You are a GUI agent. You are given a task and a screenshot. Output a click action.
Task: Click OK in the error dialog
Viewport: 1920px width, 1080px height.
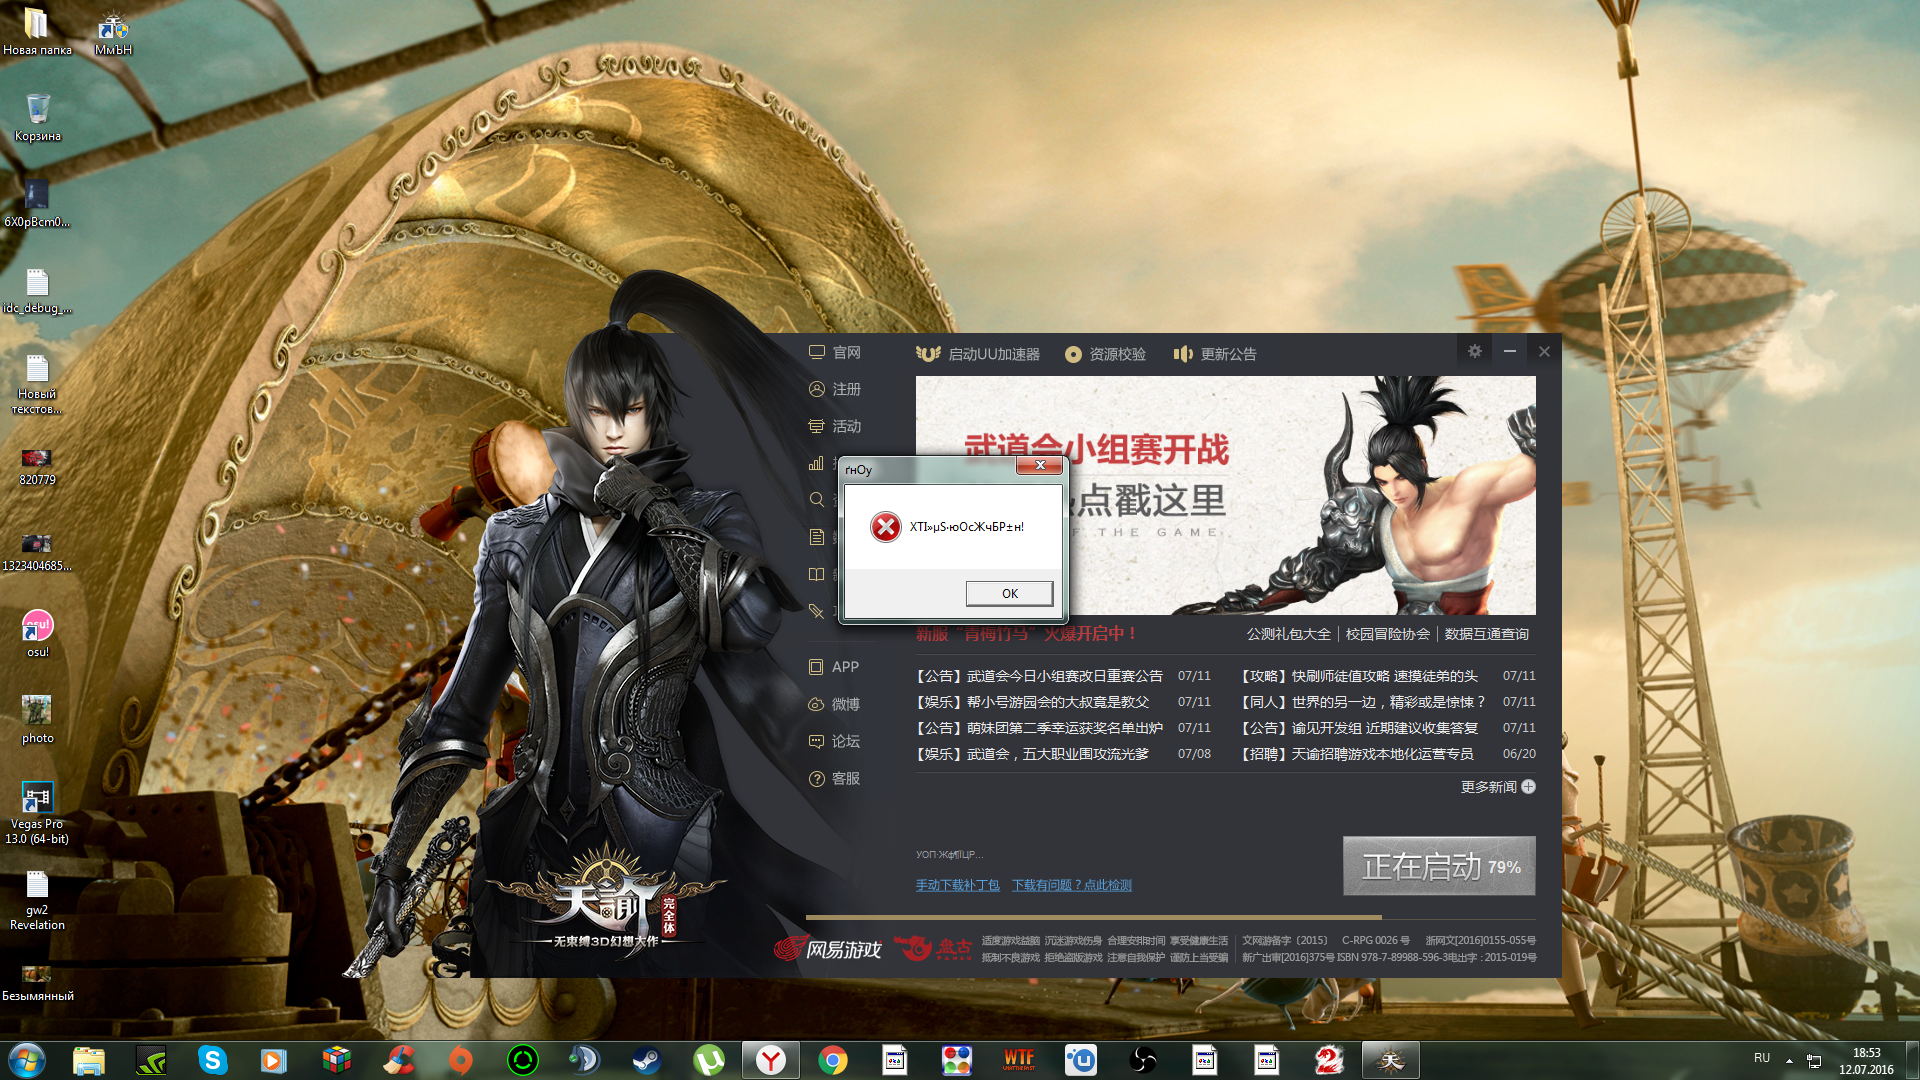click(x=1009, y=593)
